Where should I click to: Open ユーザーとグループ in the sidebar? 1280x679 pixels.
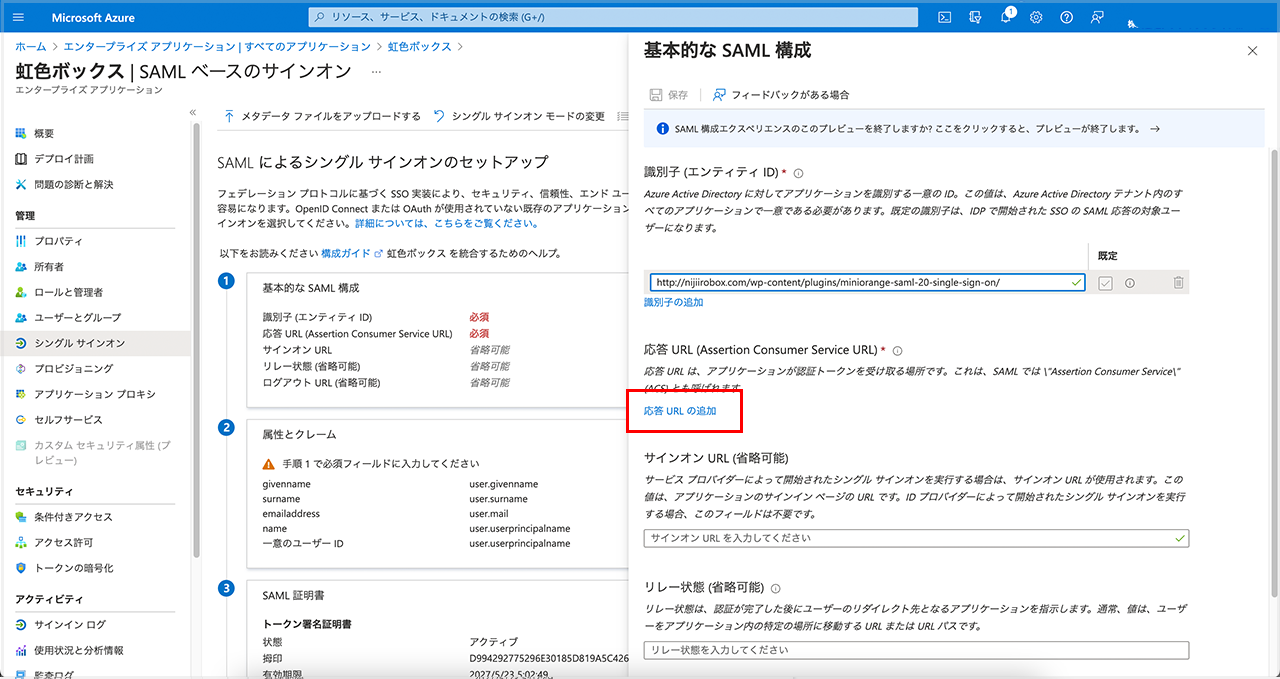pos(77,318)
